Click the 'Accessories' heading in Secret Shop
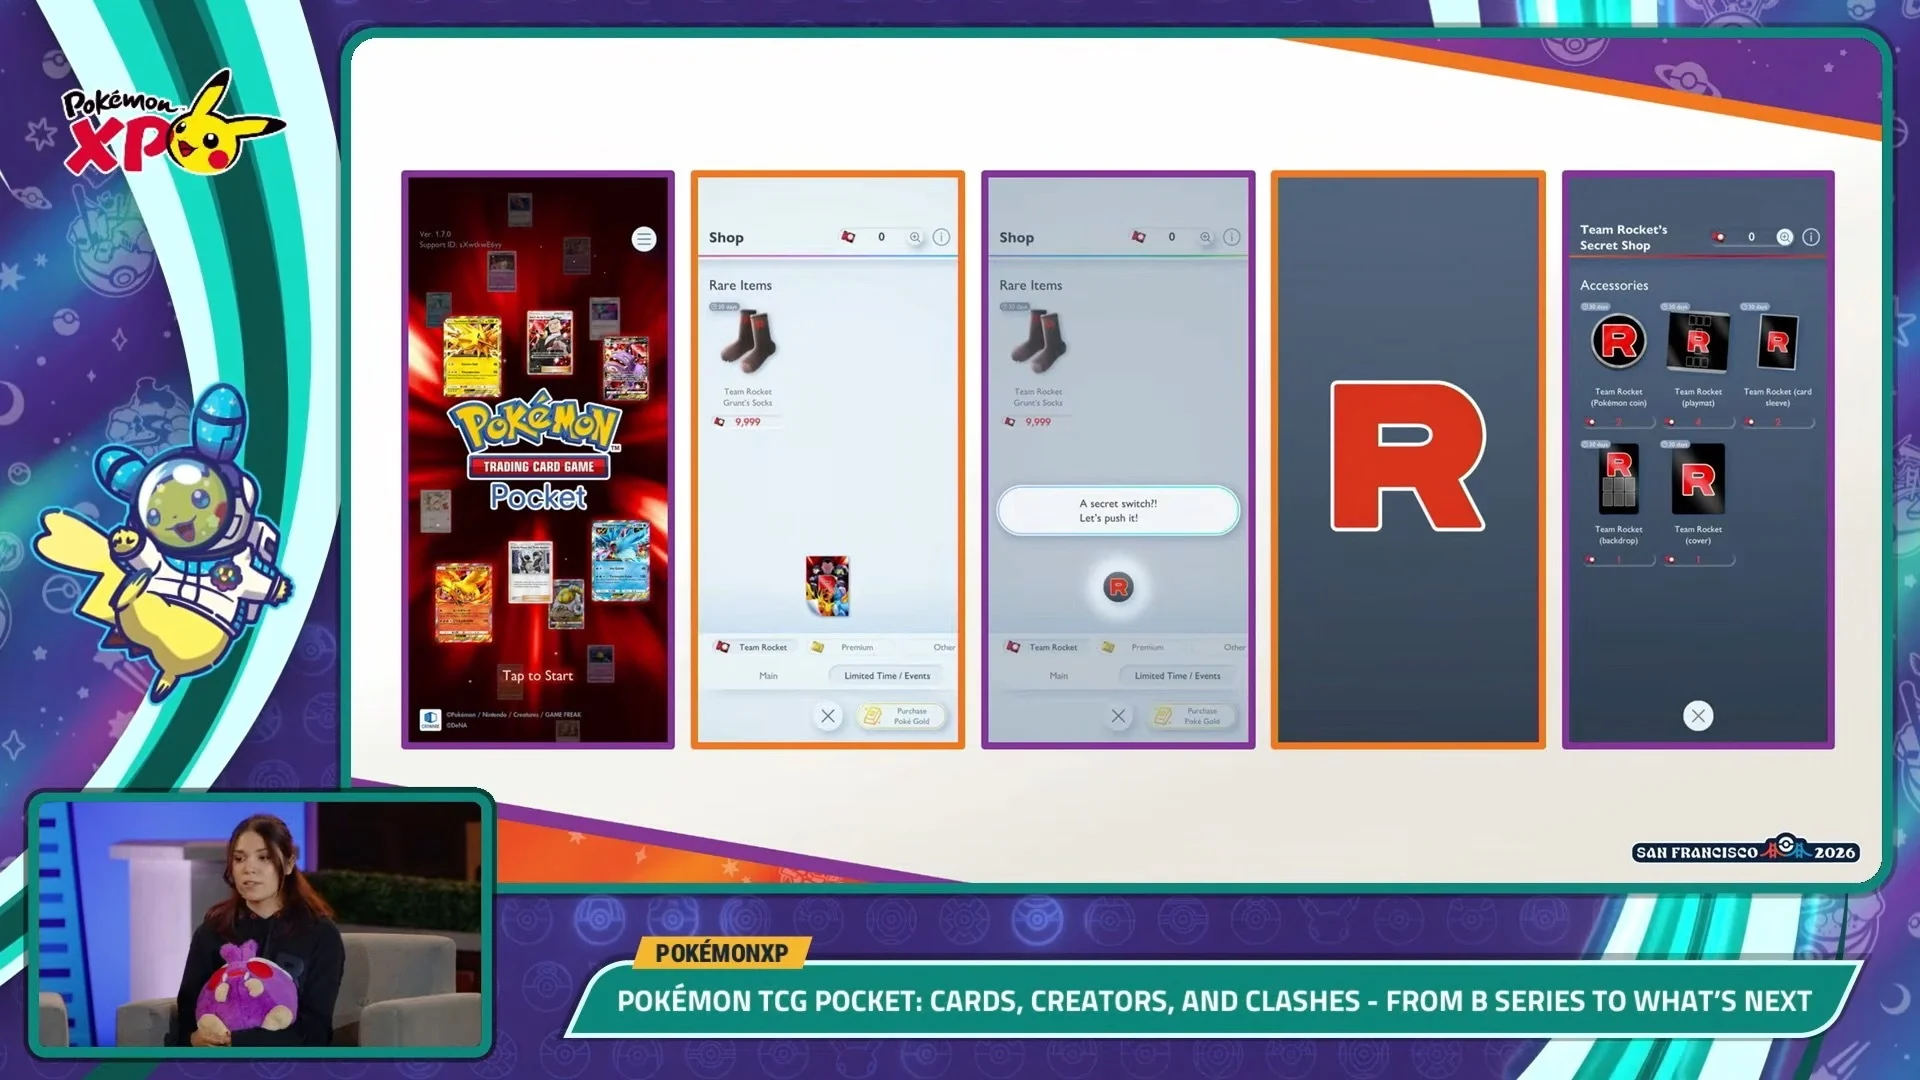Viewport: 1920px width, 1080px height. [x=1614, y=285]
